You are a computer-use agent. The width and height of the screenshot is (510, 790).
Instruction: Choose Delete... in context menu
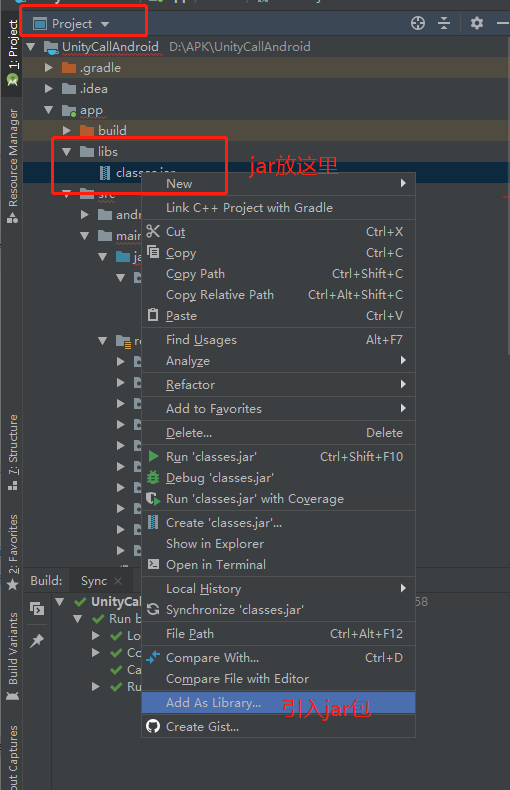pyautogui.click(x=279, y=433)
